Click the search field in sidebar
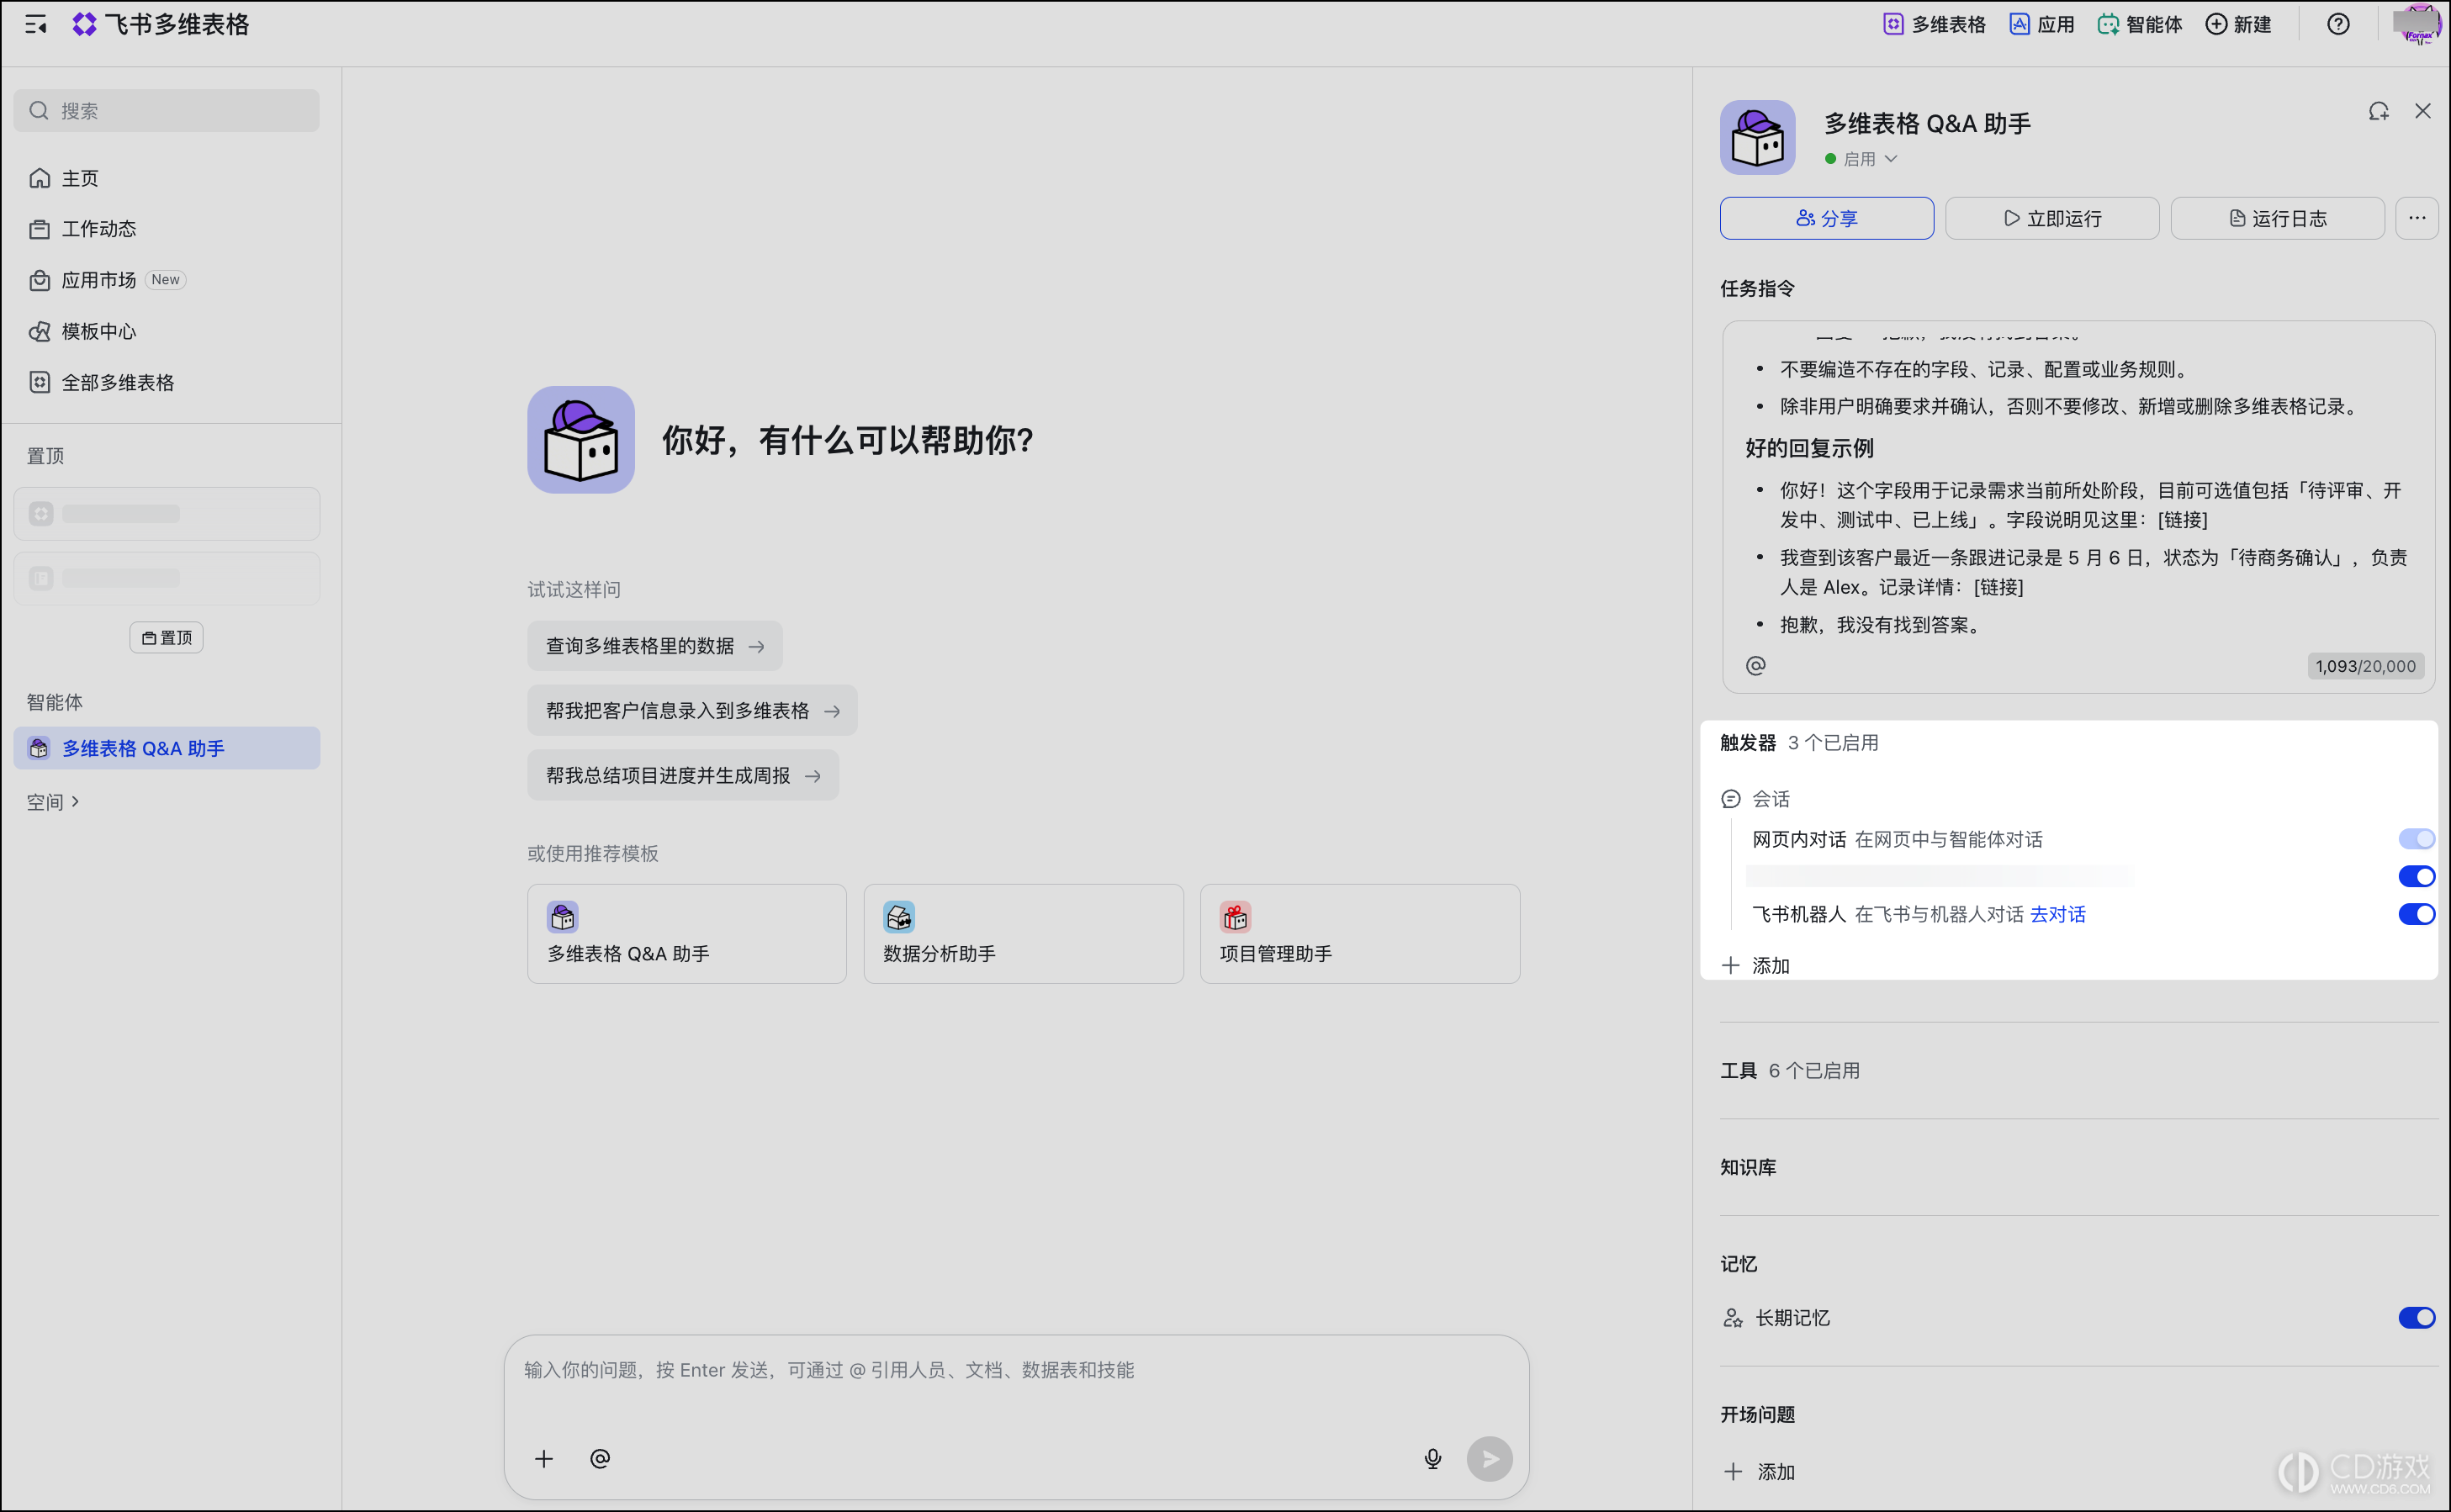Viewport: 2451px width, 1512px height. (167, 111)
